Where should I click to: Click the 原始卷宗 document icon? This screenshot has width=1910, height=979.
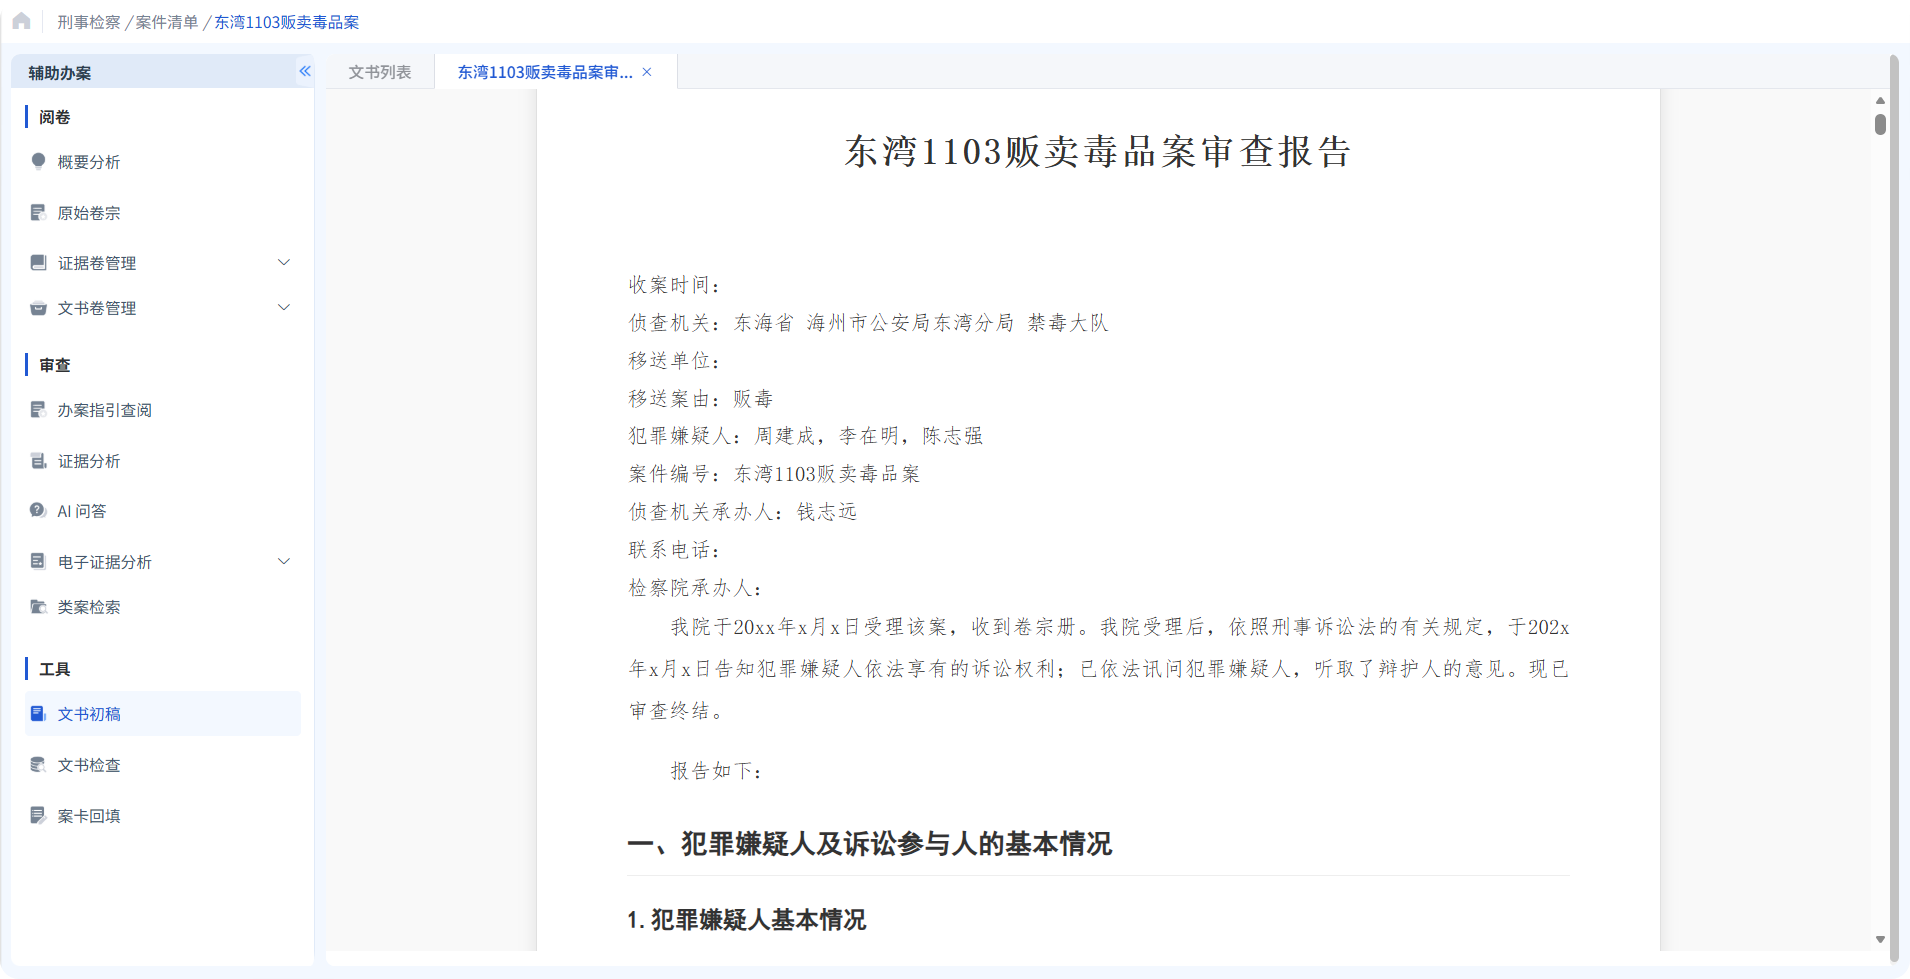click(x=38, y=212)
